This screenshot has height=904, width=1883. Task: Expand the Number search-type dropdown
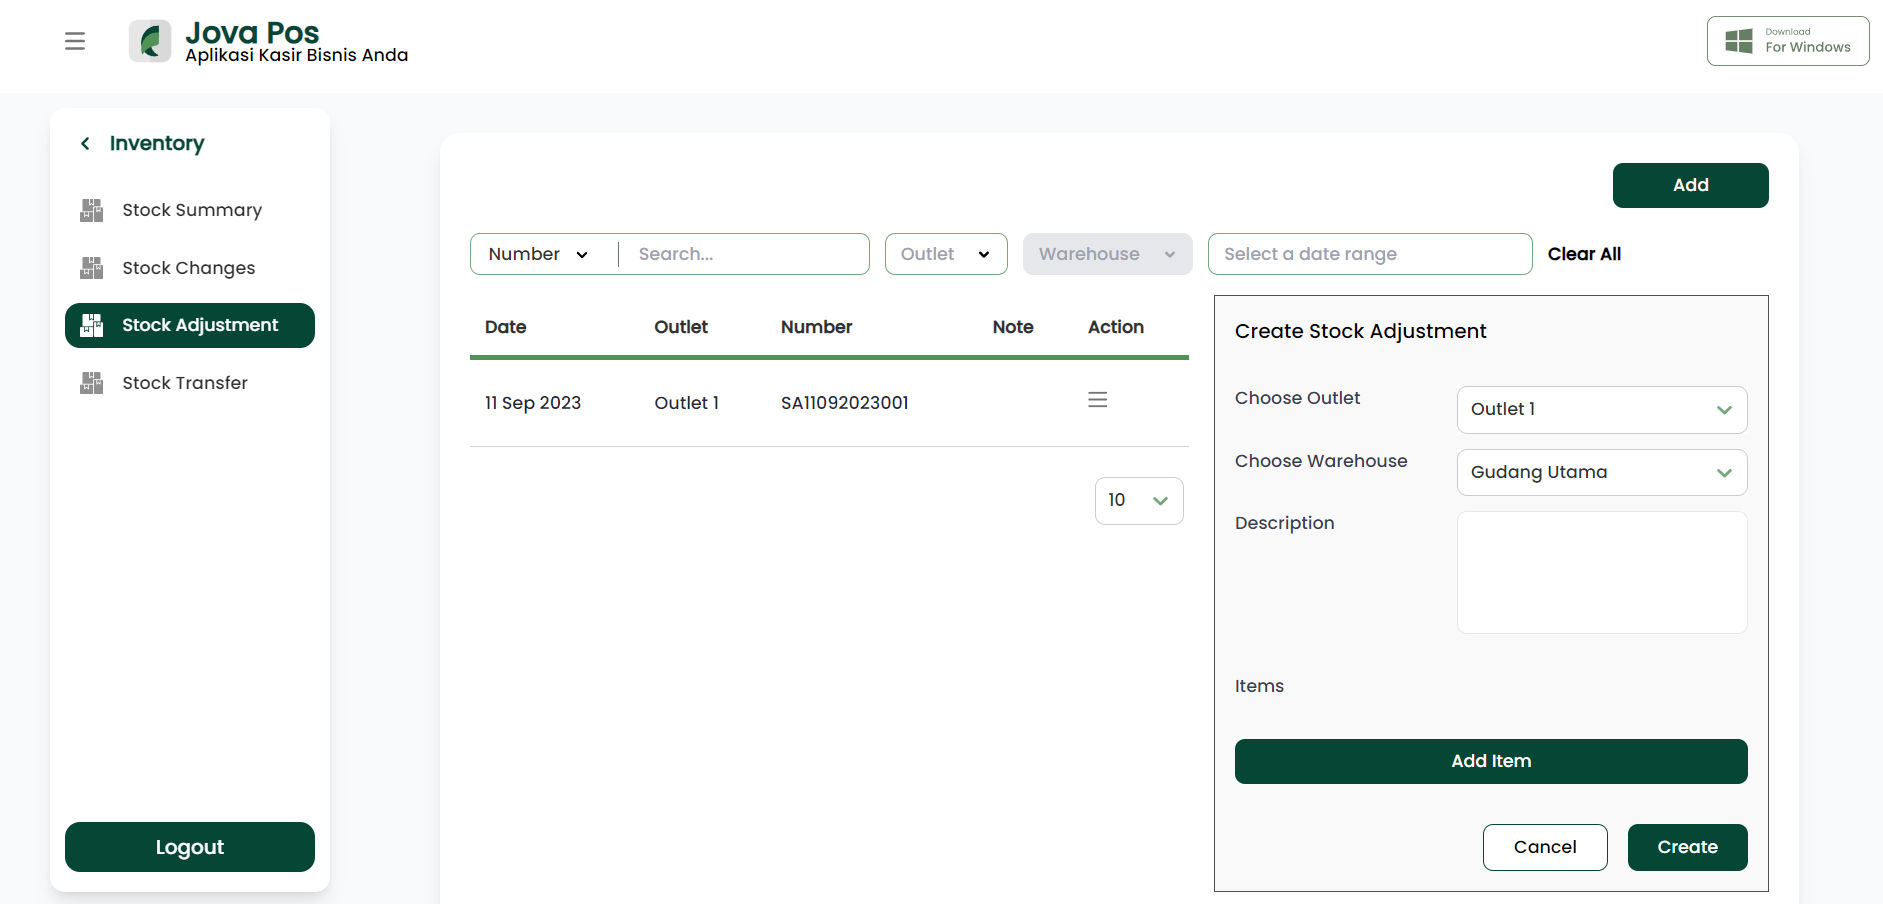coord(538,254)
